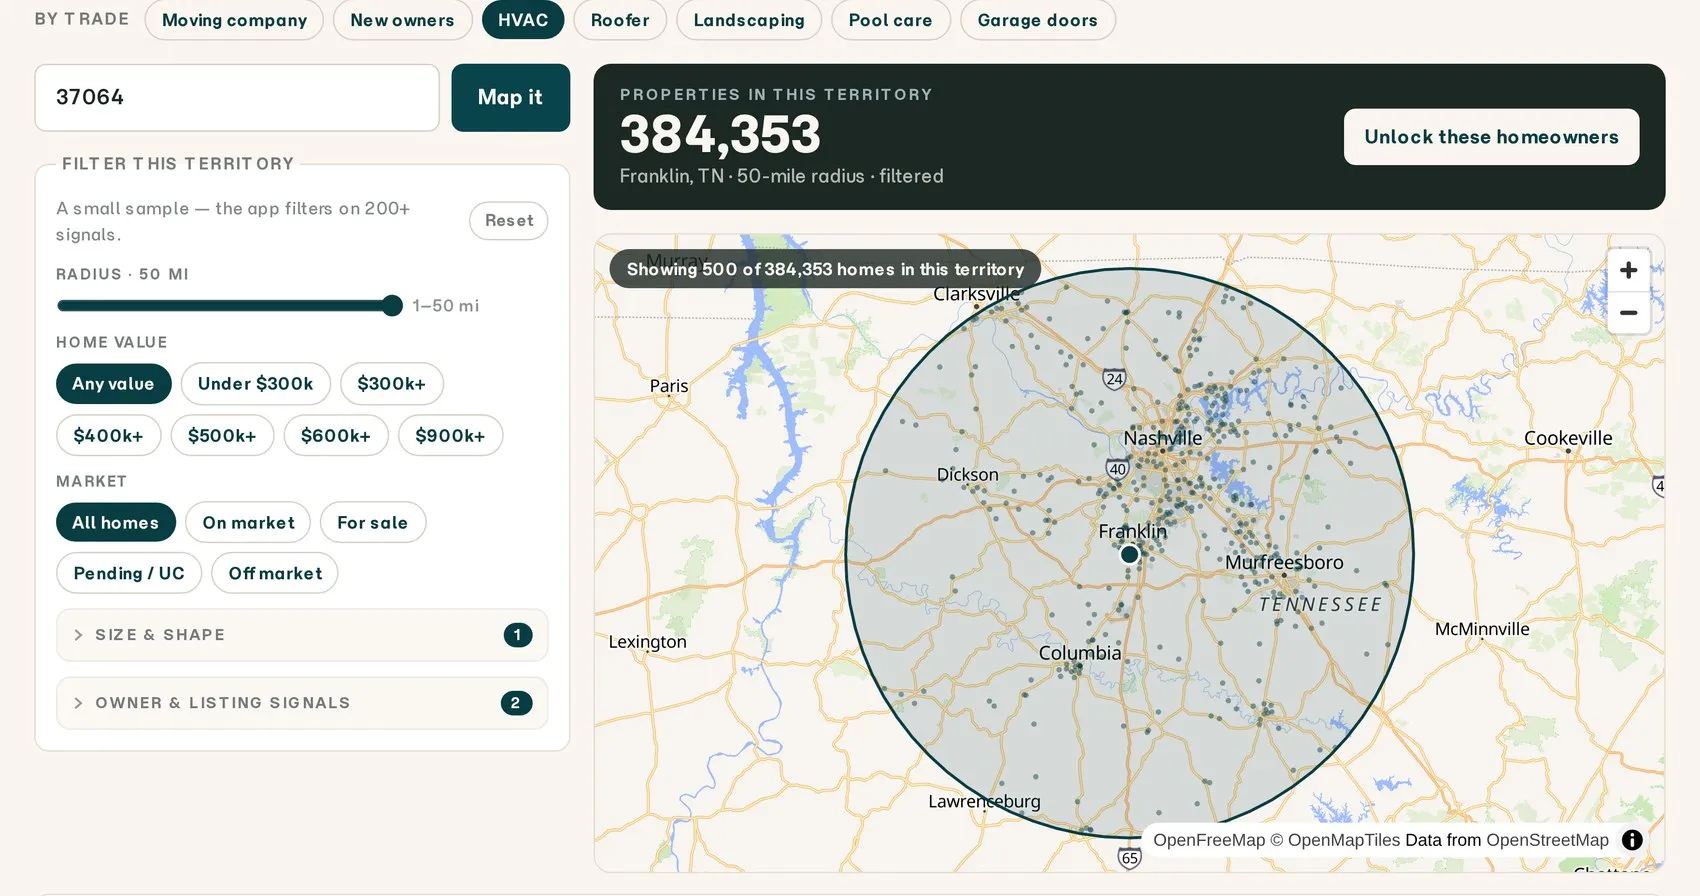Screen dimensions: 1700x896
Task: Click the Paris label on map
Action: coord(668,386)
